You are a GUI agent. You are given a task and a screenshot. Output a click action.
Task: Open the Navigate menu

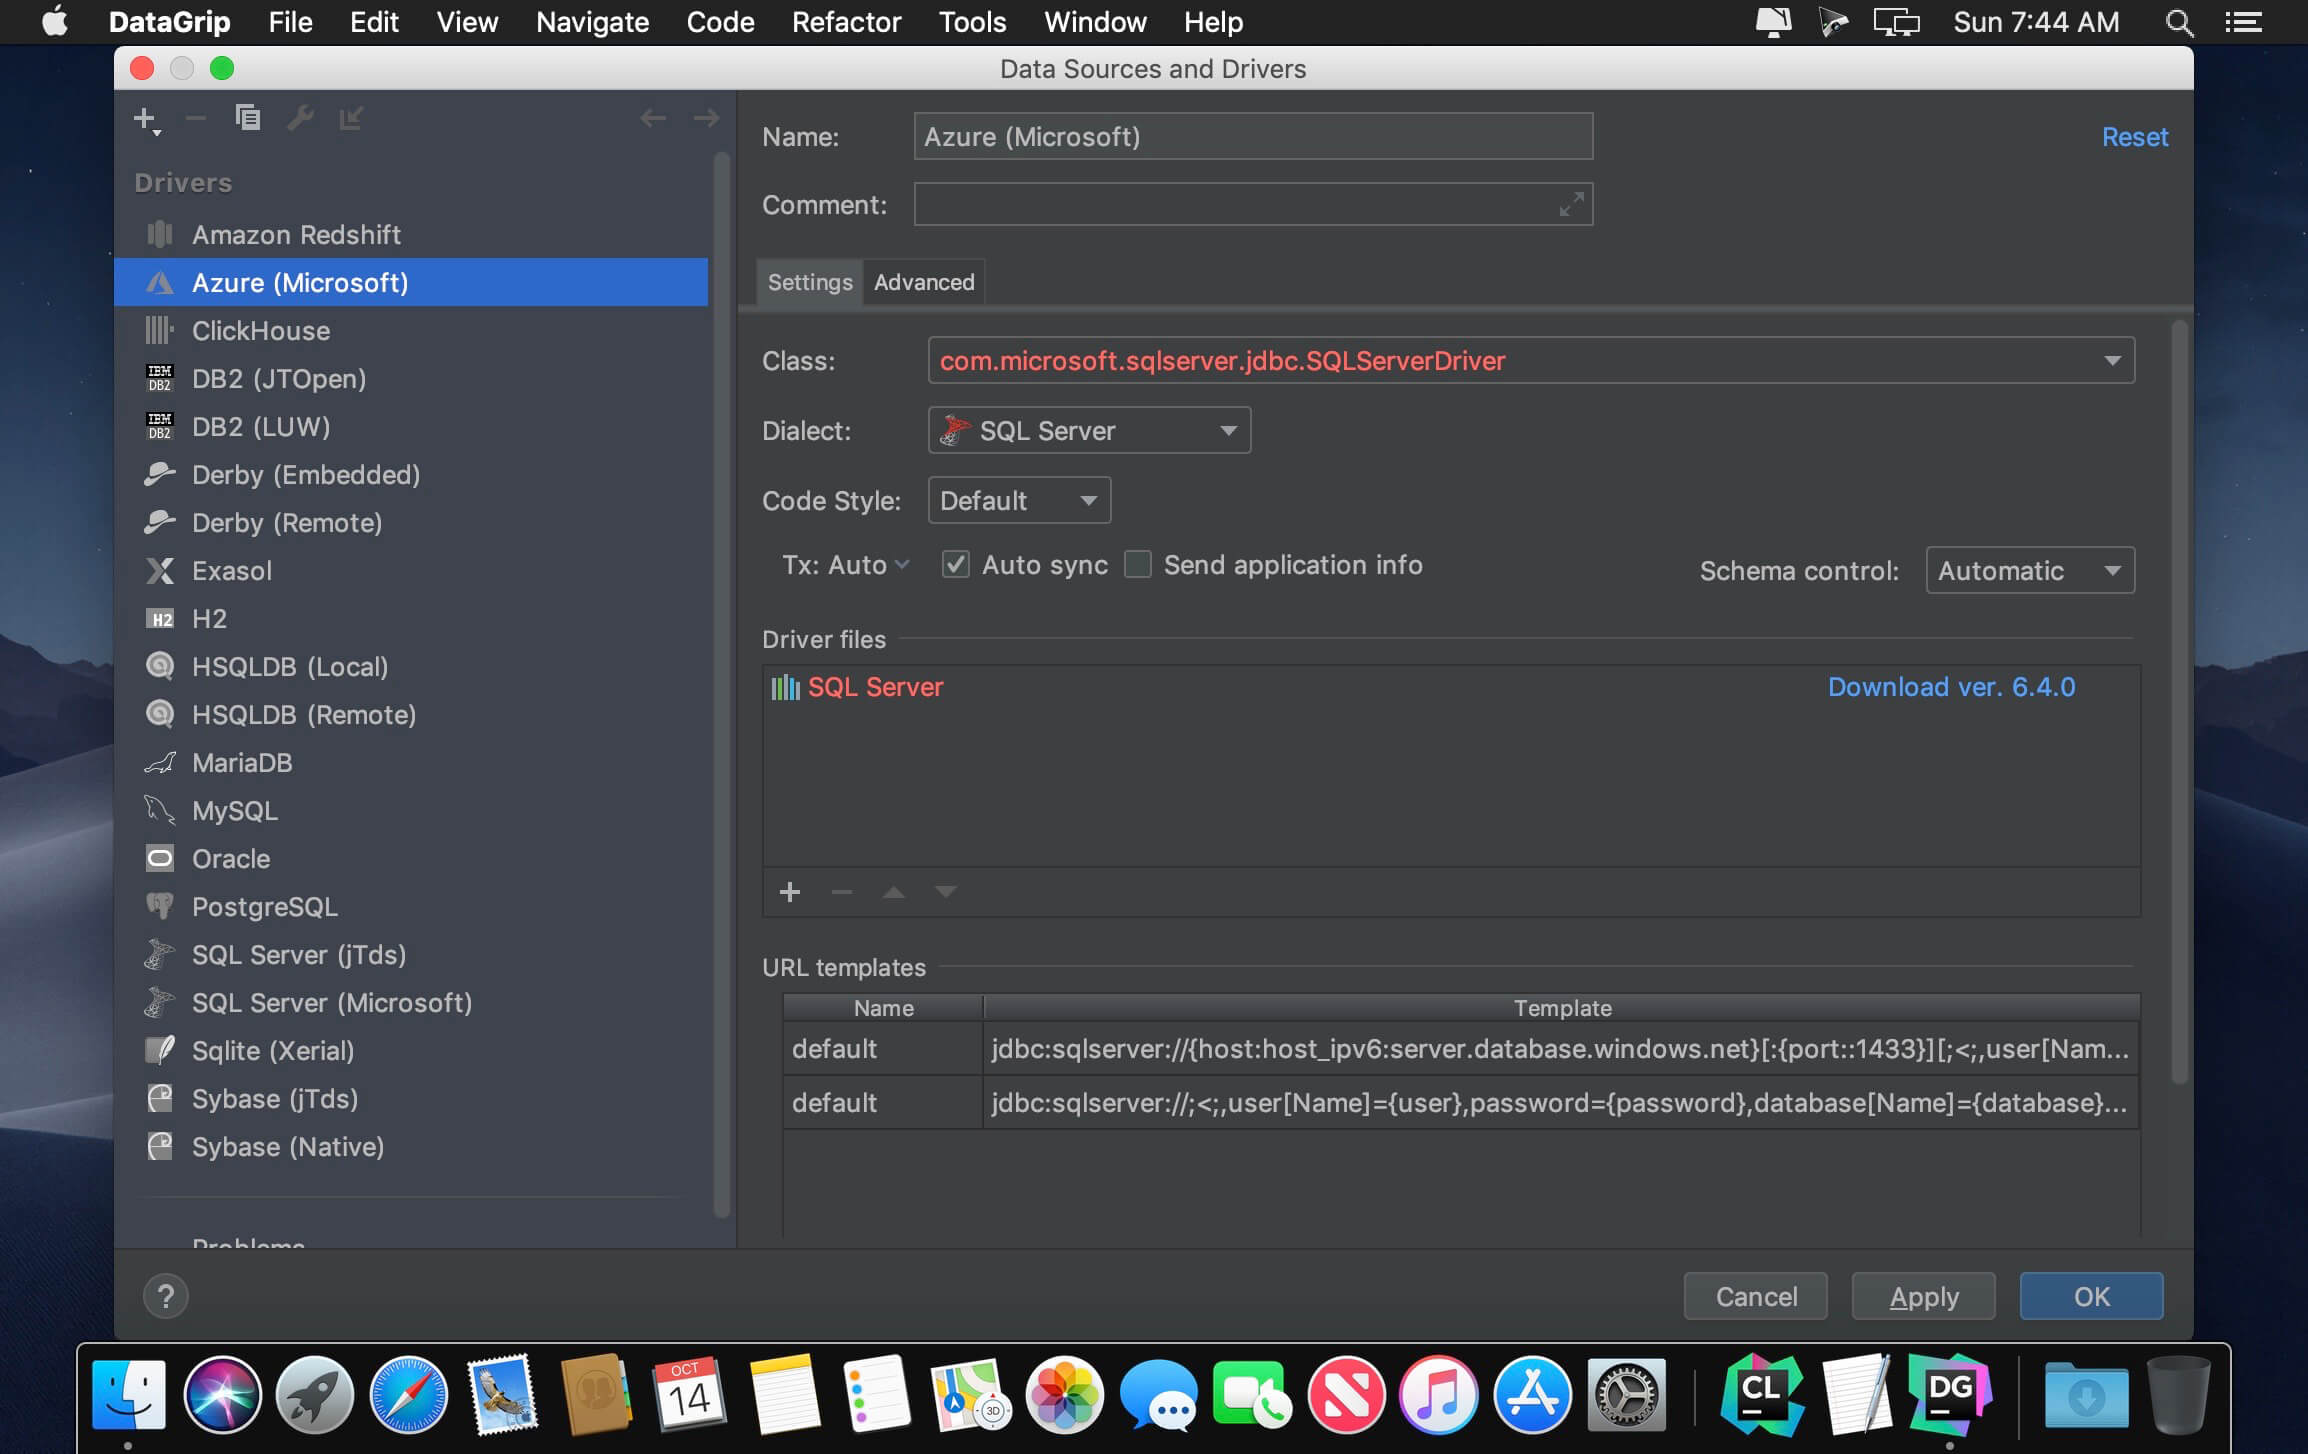click(x=592, y=22)
